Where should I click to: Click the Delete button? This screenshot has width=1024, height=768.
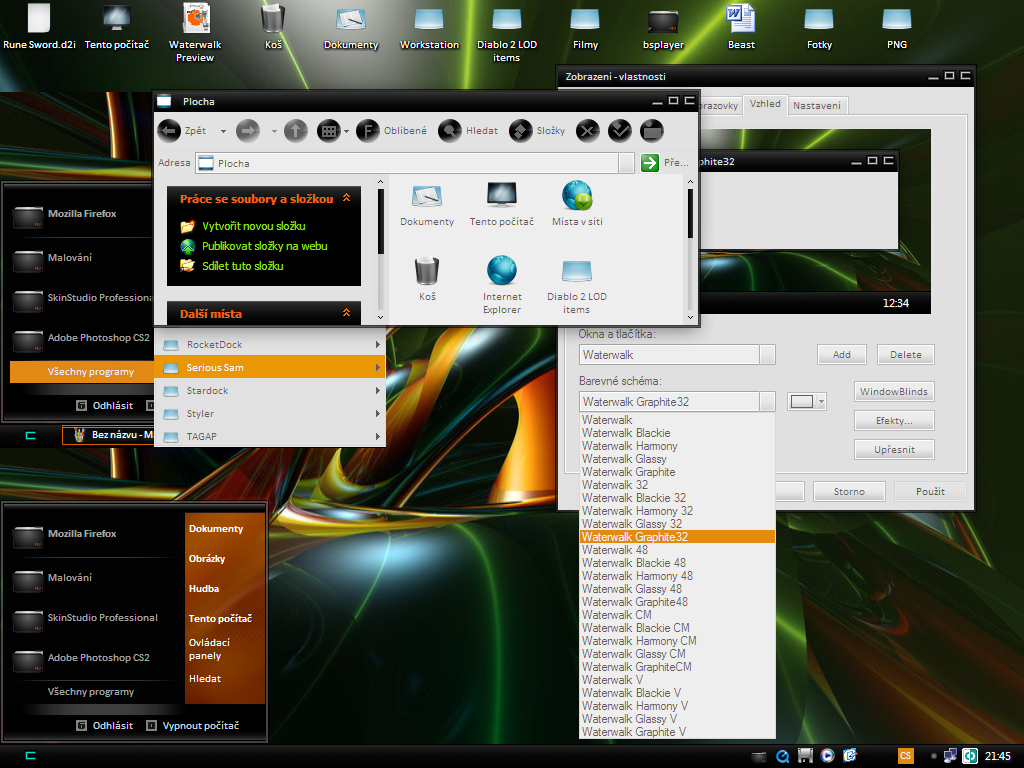[905, 355]
